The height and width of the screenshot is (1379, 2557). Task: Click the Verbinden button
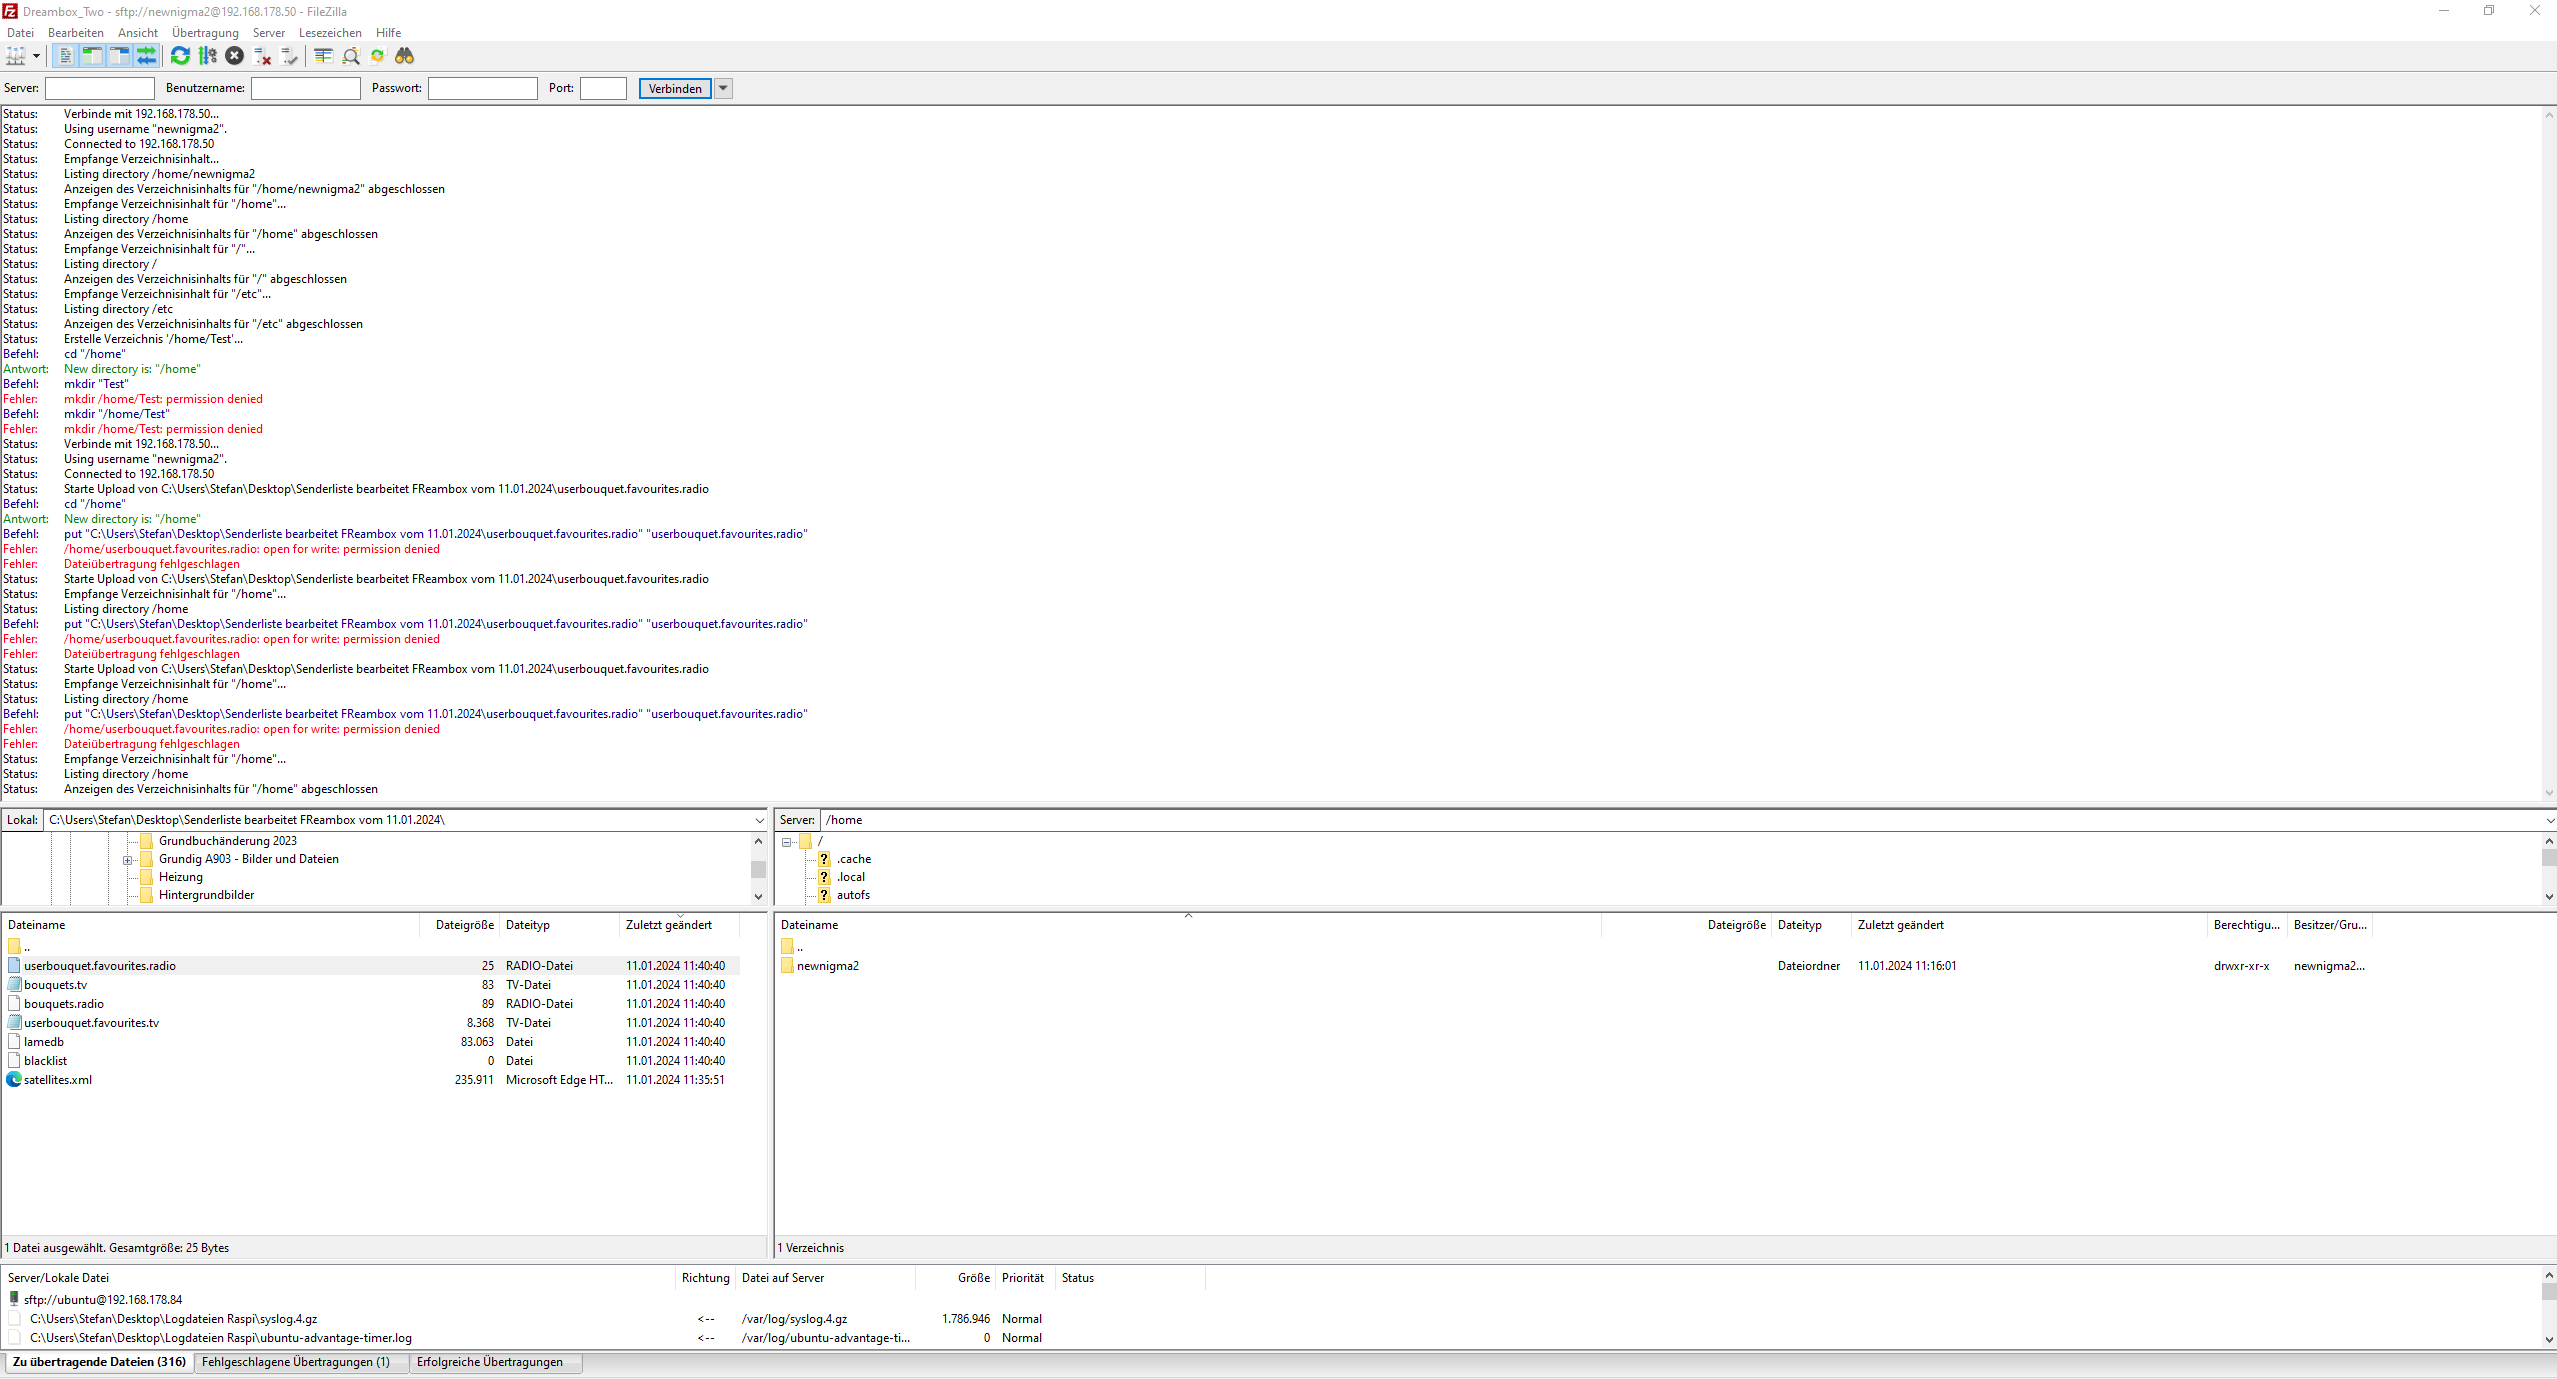click(675, 88)
